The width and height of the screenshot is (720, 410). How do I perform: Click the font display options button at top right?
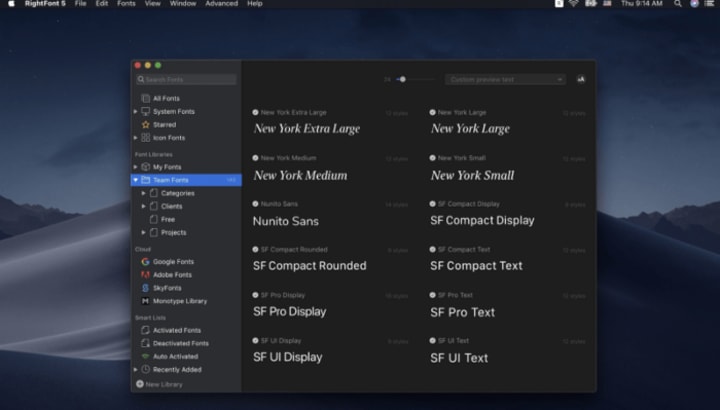tap(581, 79)
